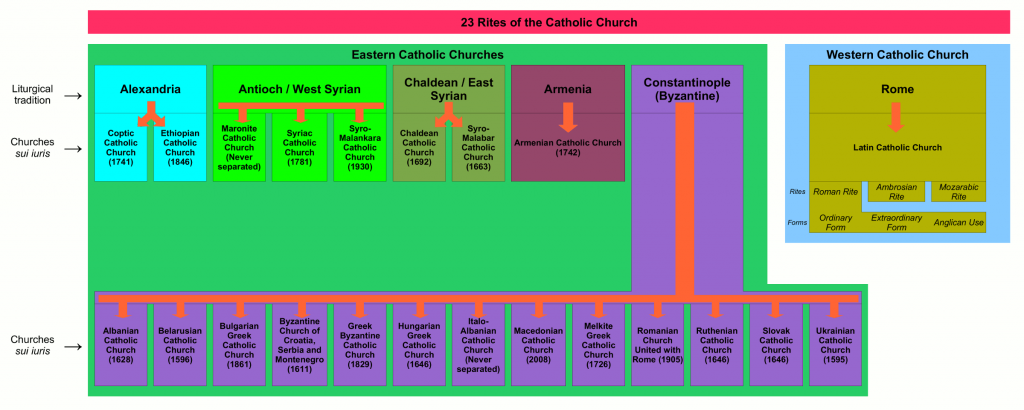Select Ruthenian Catholic Church (1646) box
Screen dimensions: 1024x410
coord(716,345)
